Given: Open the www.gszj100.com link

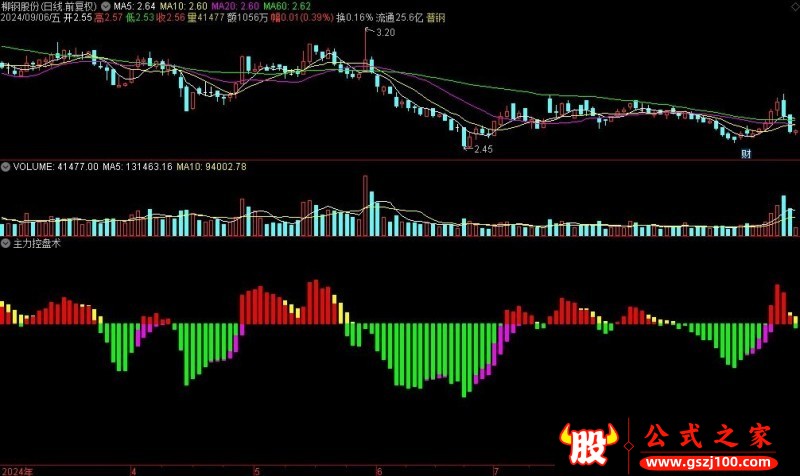Looking at the screenshot, I should pos(709,463).
